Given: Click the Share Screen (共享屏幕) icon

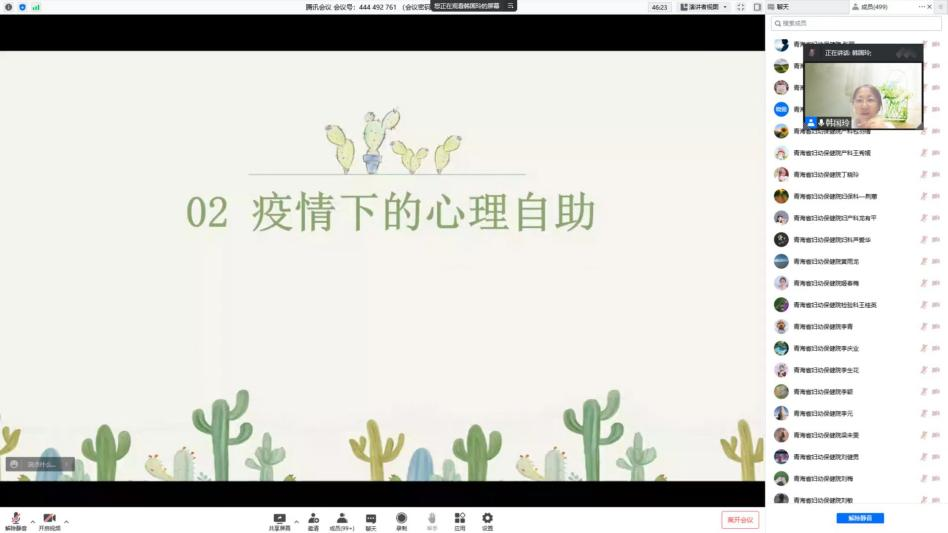Looking at the screenshot, I should point(279,519).
